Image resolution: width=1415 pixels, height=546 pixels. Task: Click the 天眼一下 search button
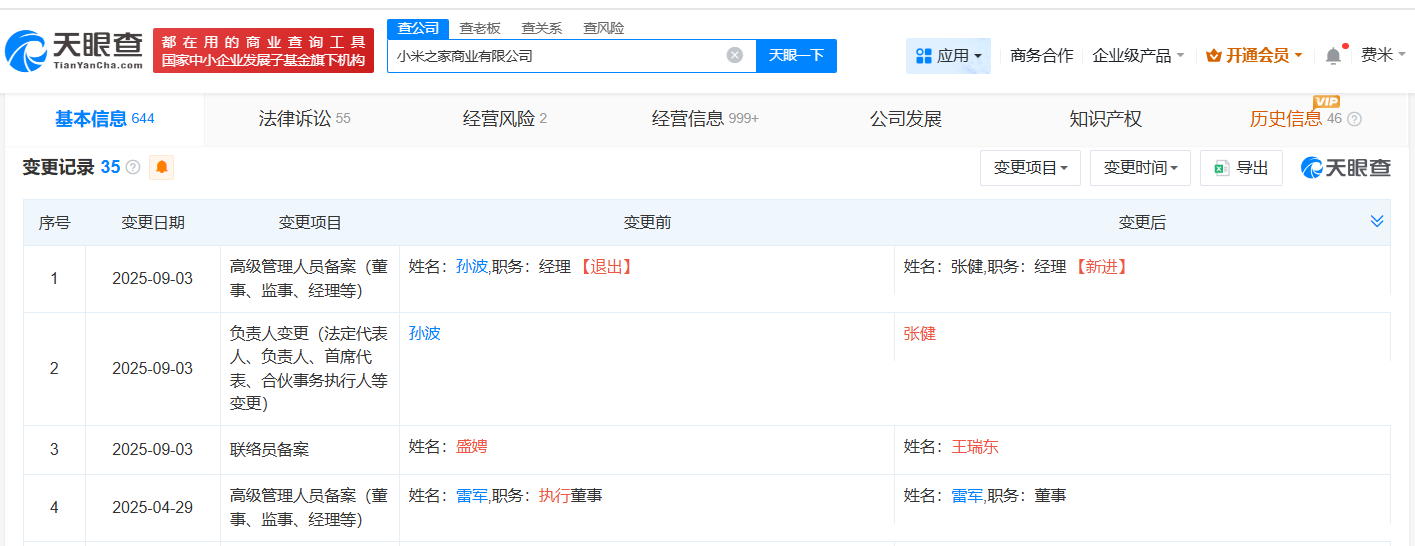(x=796, y=55)
